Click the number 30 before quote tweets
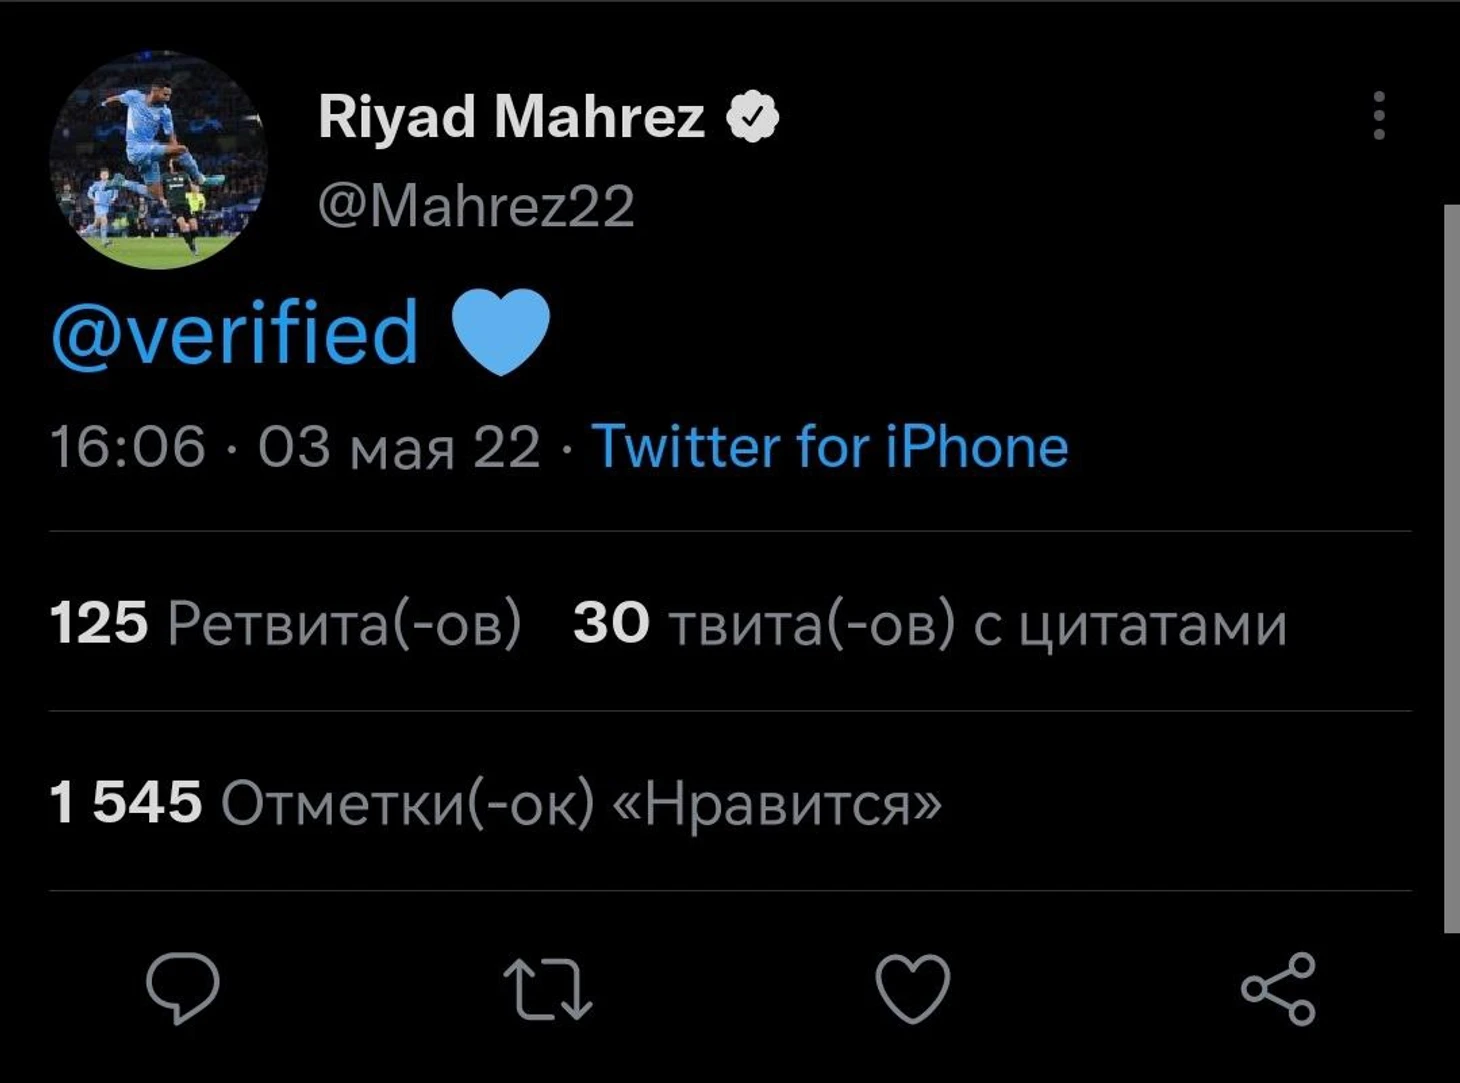 [611, 623]
